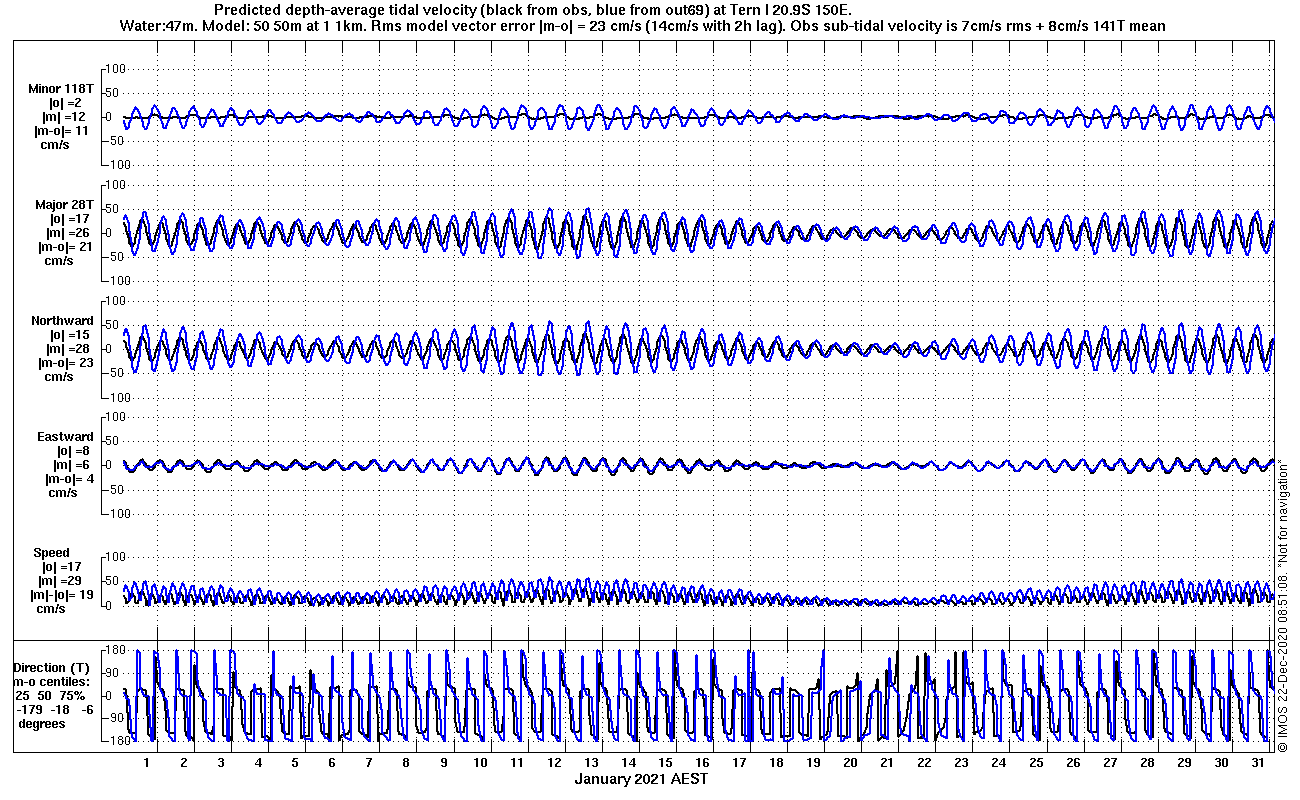This screenshot has width=1300, height=800.
Task: Click the '|o| =2' value in Minor panel
Action: 66,103
